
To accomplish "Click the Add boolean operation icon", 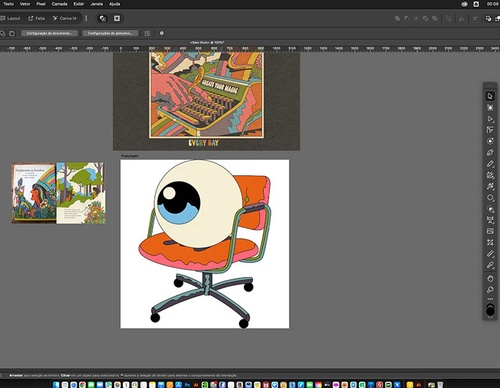I will pos(397,19).
